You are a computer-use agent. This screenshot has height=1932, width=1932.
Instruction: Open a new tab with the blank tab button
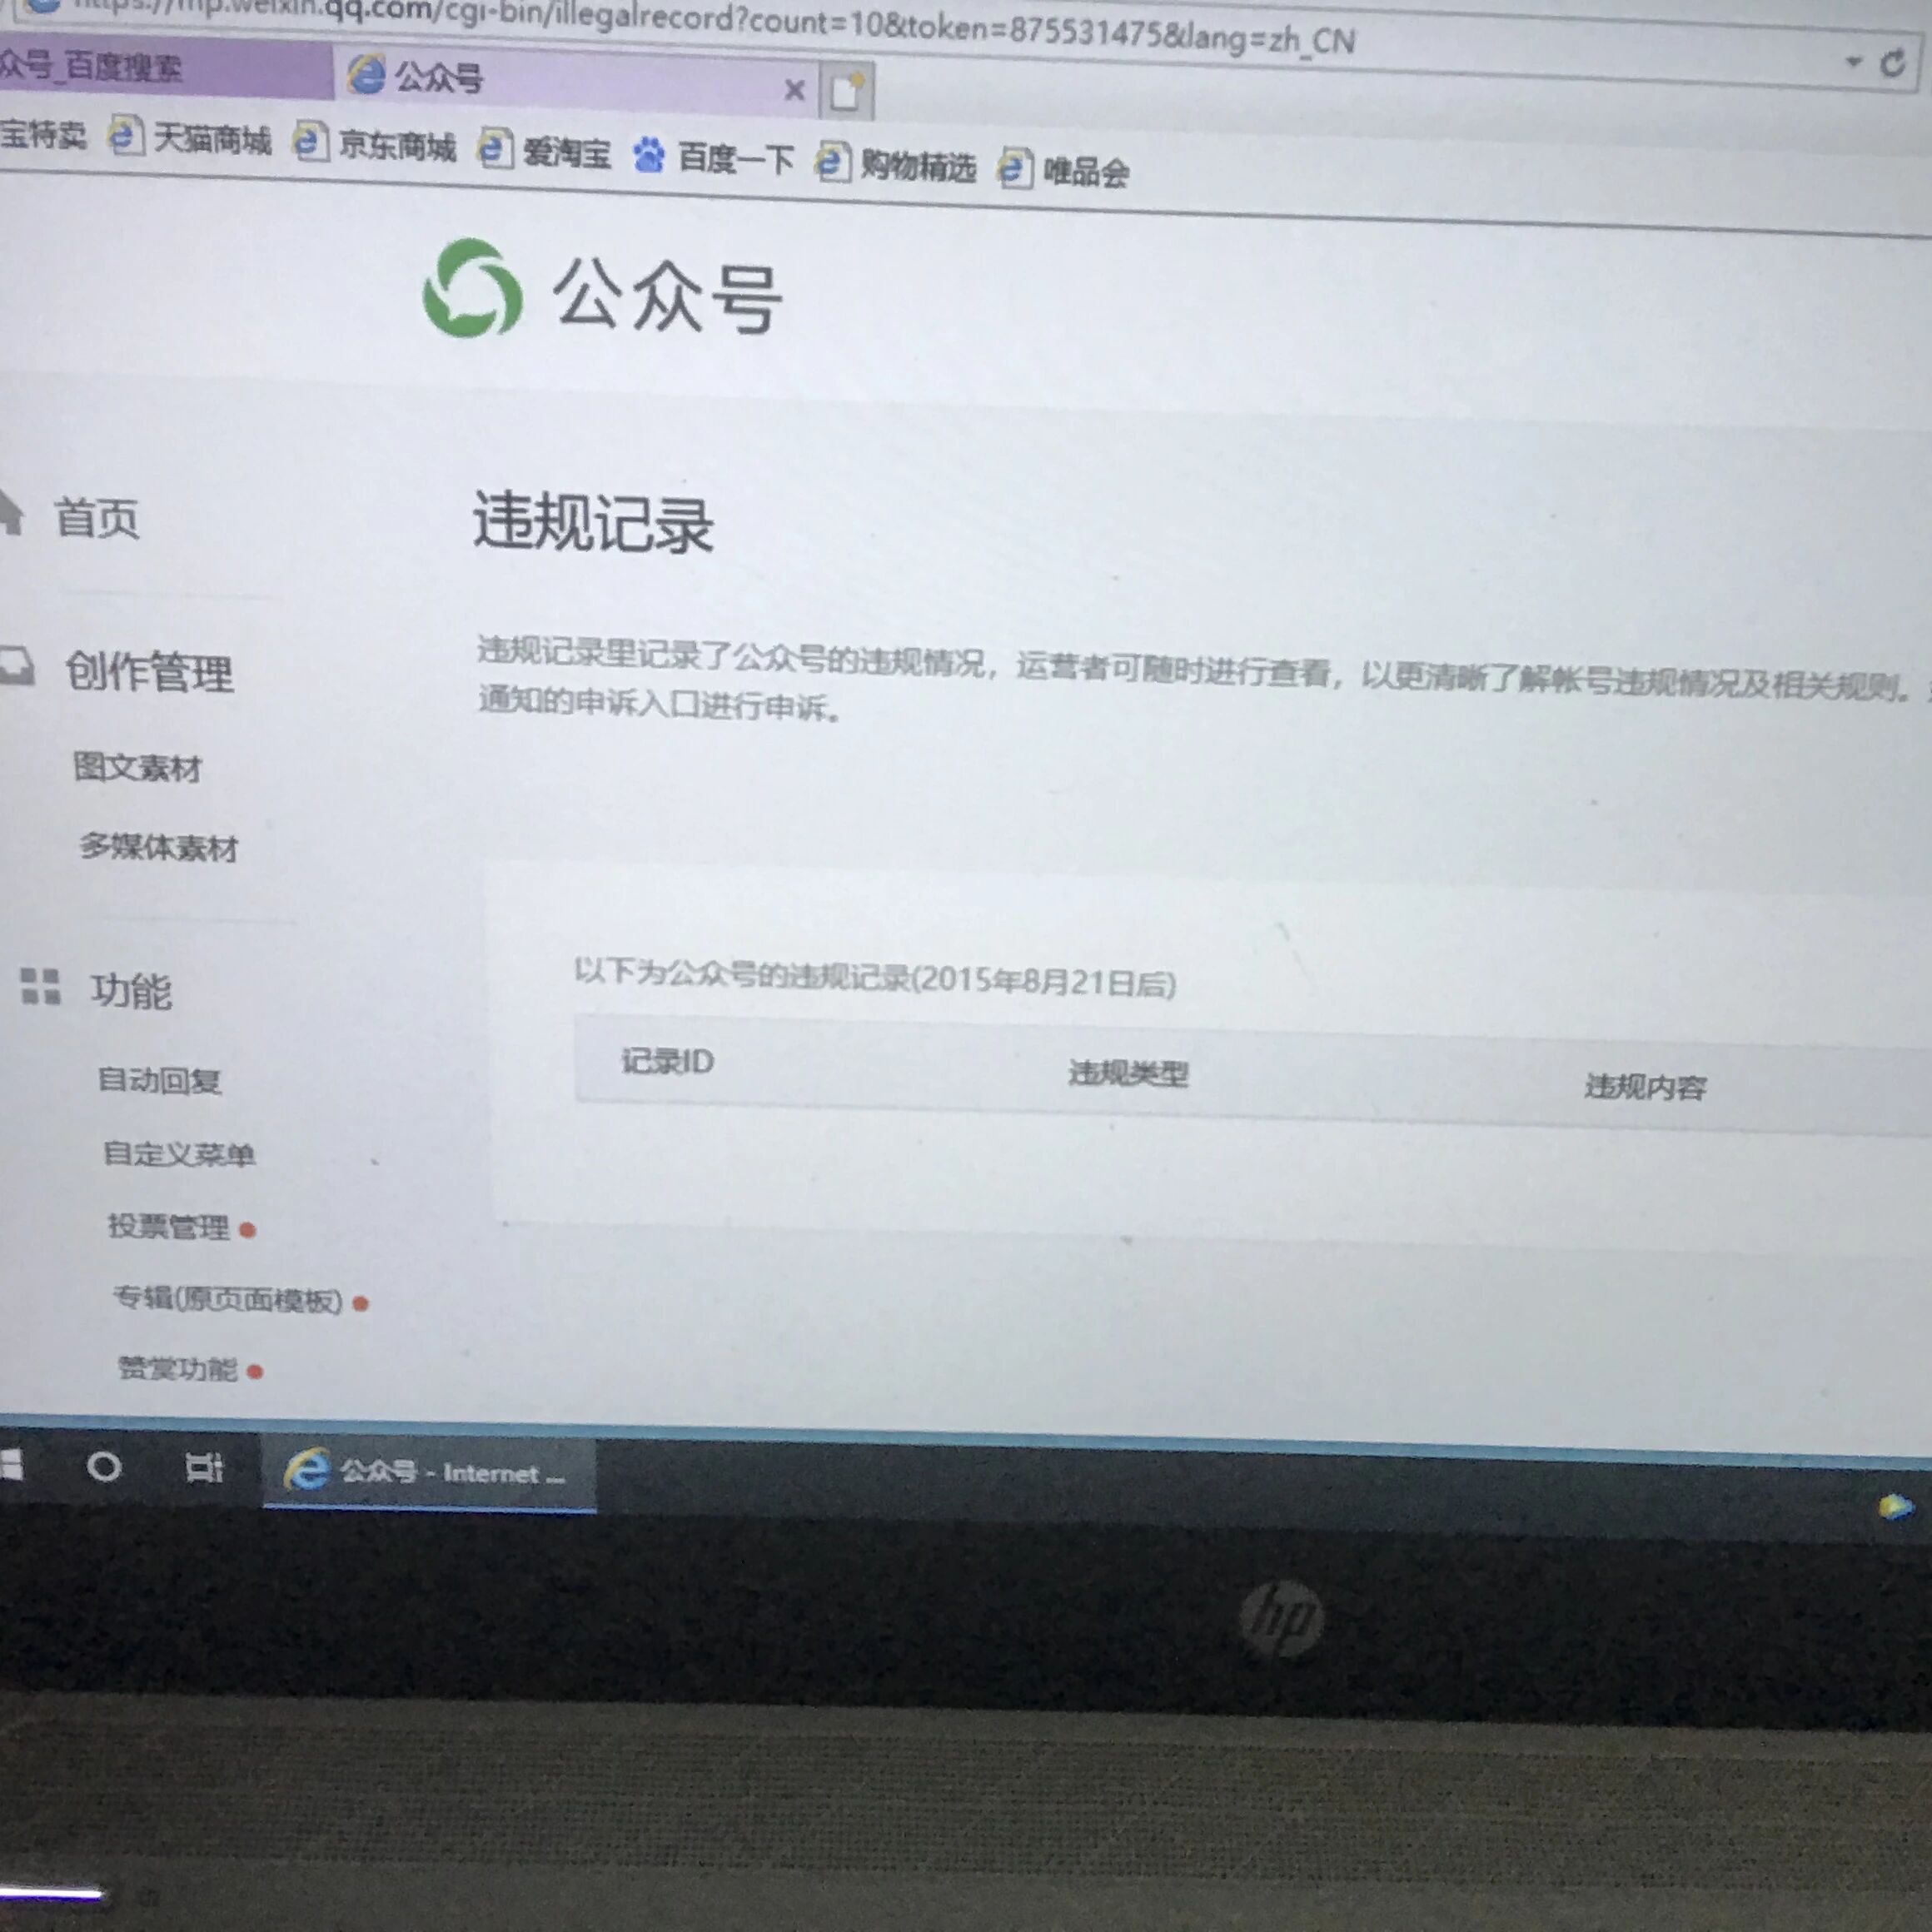(846, 92)
